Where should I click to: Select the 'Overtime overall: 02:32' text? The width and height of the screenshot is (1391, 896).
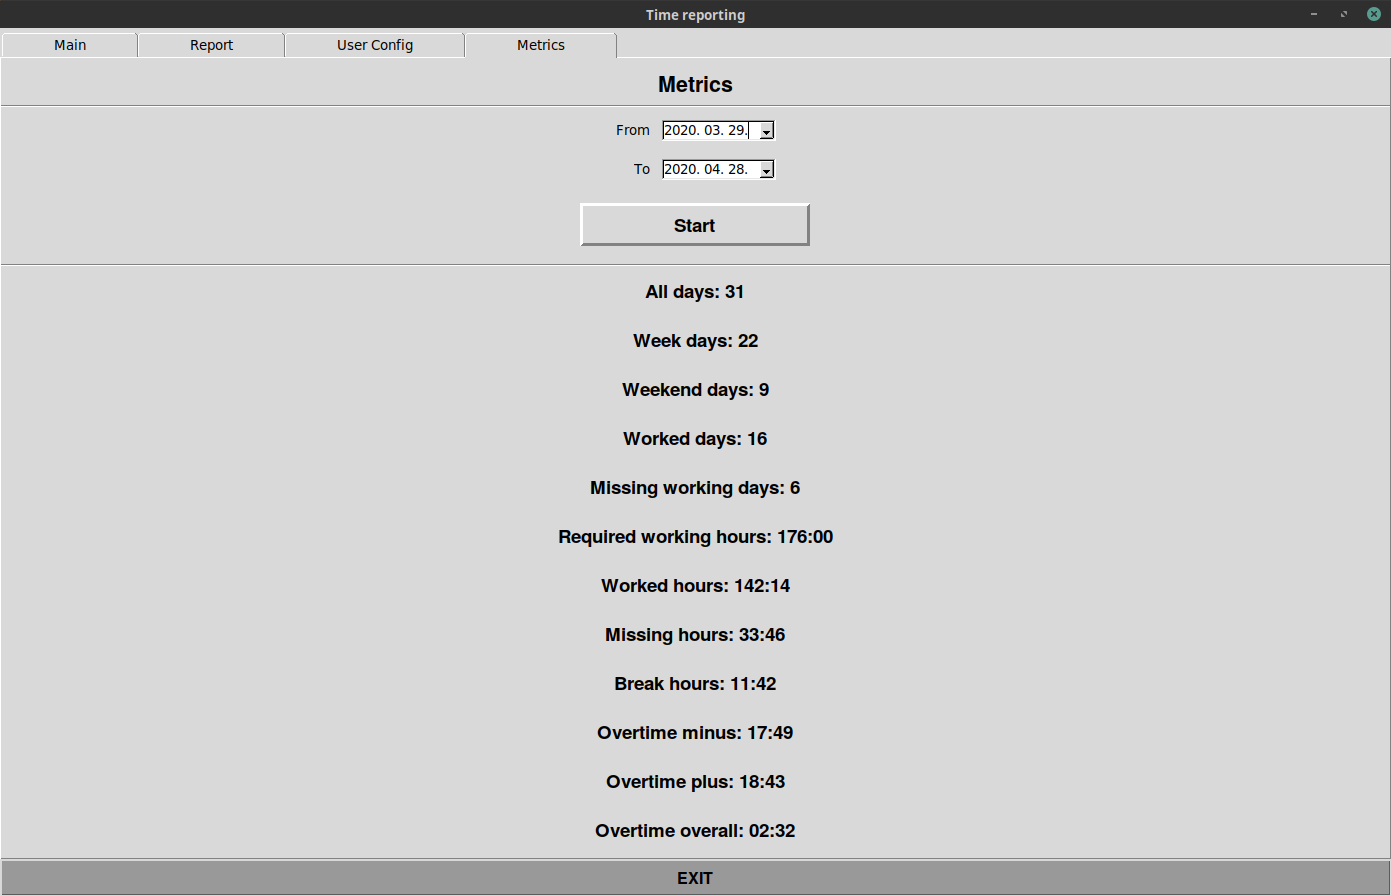tap(695, 831)
